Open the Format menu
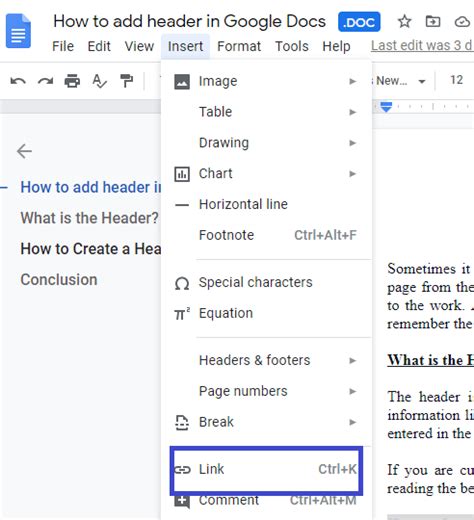The height and width of the screenshot is (520, 474). (239, 46)
